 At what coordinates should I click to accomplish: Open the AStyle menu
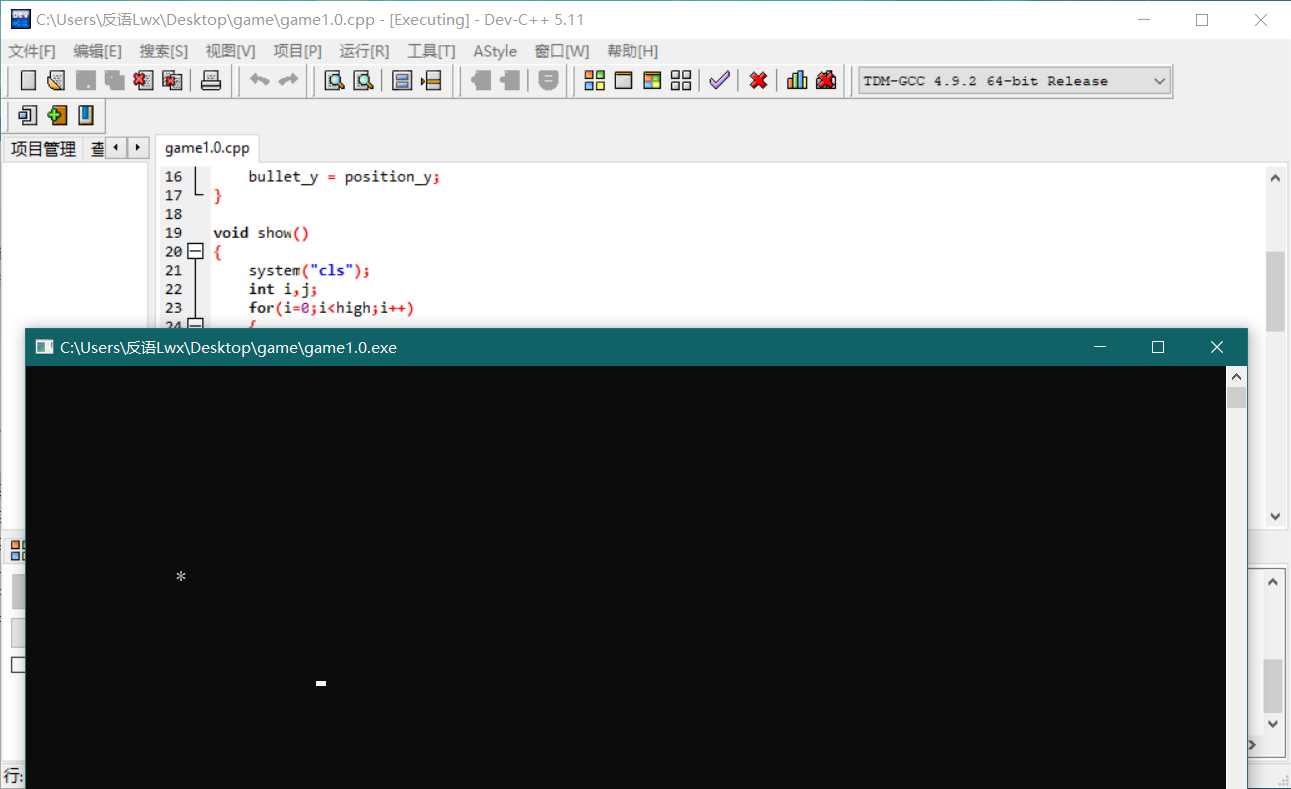pyautogui.click(x=495, y=51)
